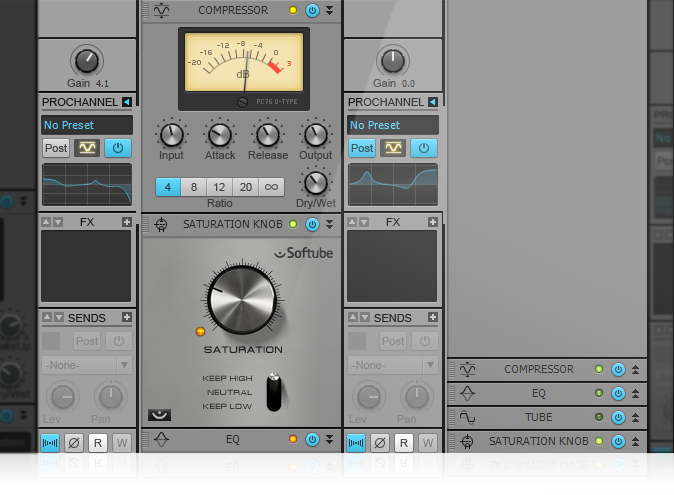Select compression ratio 20
Image resolution: width=674 pixels, height=495 pixels.
pos(245,187)
